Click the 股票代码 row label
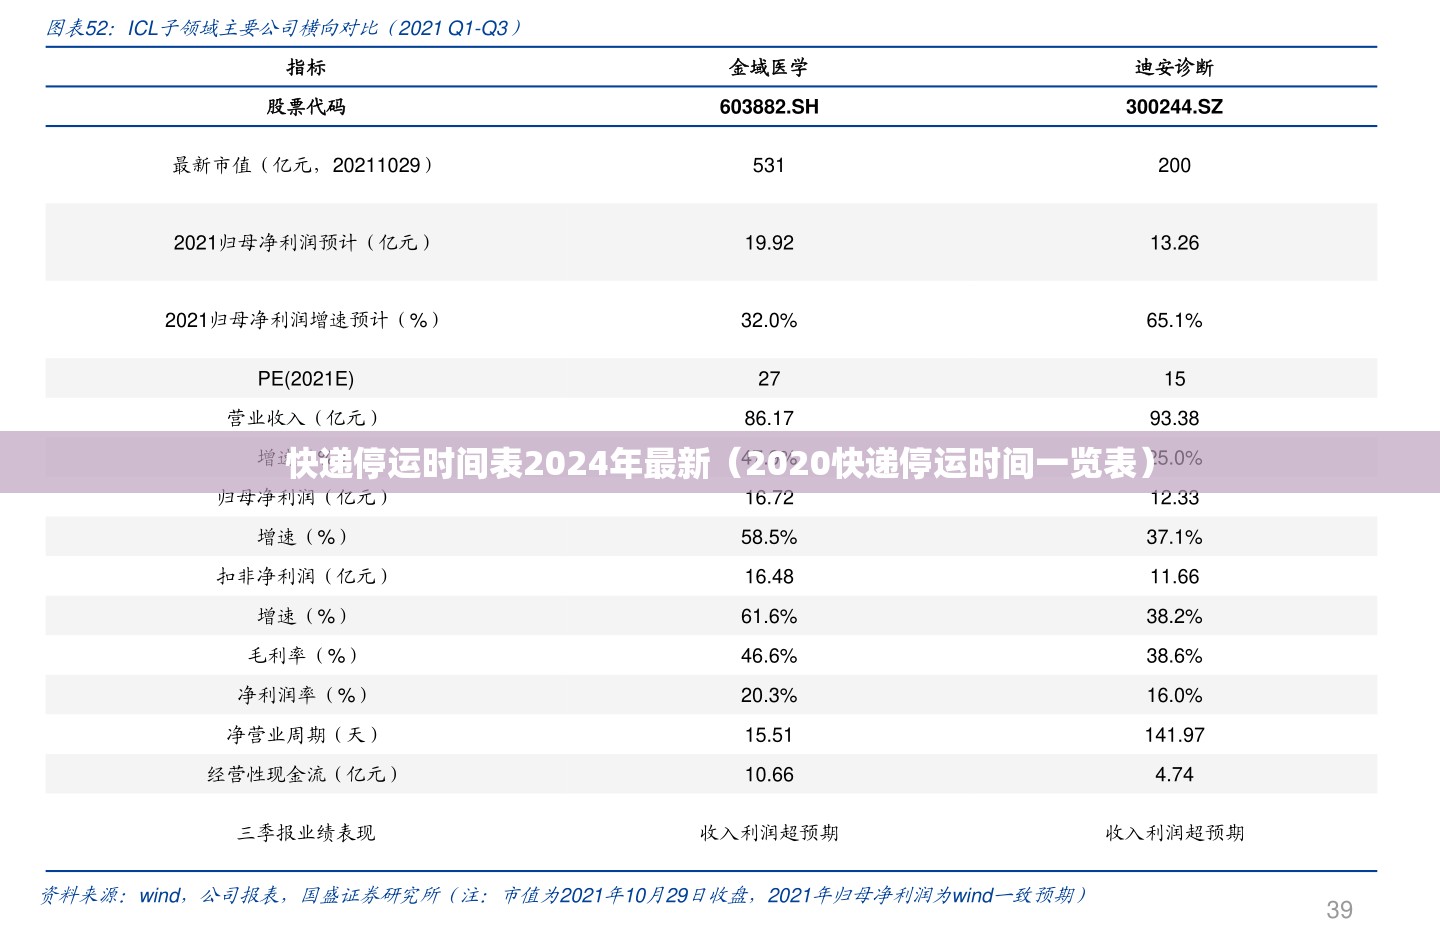The image size is (1440, 925). click(306, 106)
